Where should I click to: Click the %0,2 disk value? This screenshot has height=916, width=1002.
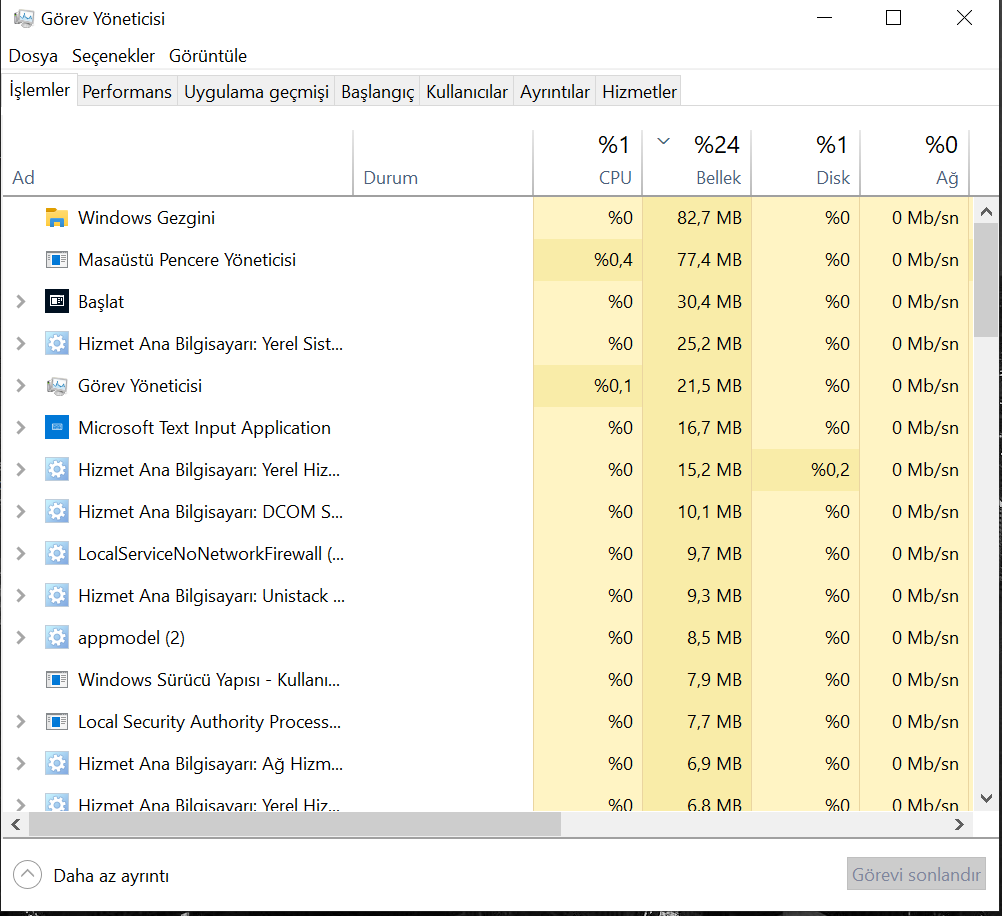click(831, 470)
